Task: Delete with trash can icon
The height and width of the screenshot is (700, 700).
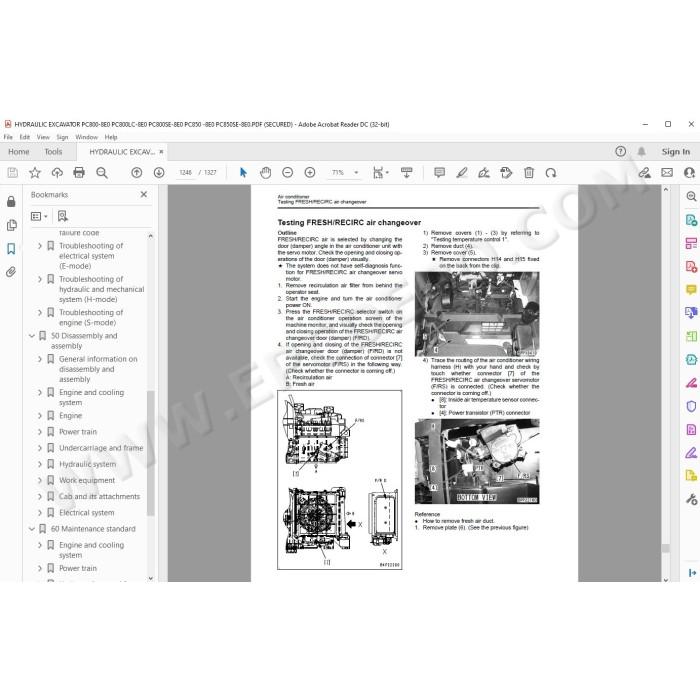Action: tap(529, 172)
